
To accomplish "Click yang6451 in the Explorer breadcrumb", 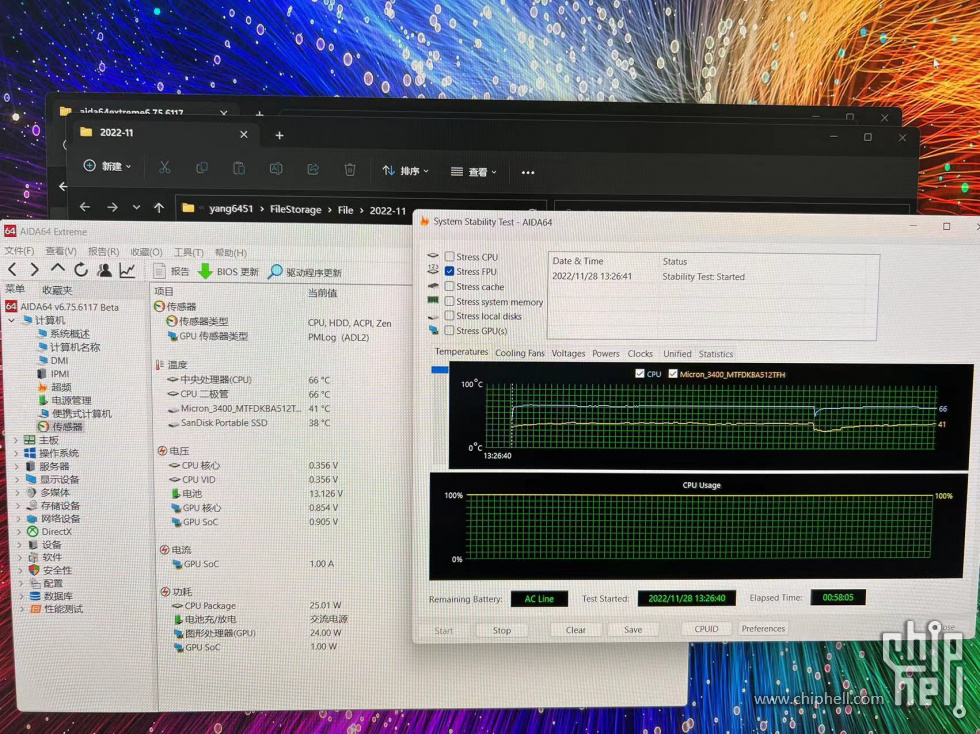I will click(x=231, y=209).
